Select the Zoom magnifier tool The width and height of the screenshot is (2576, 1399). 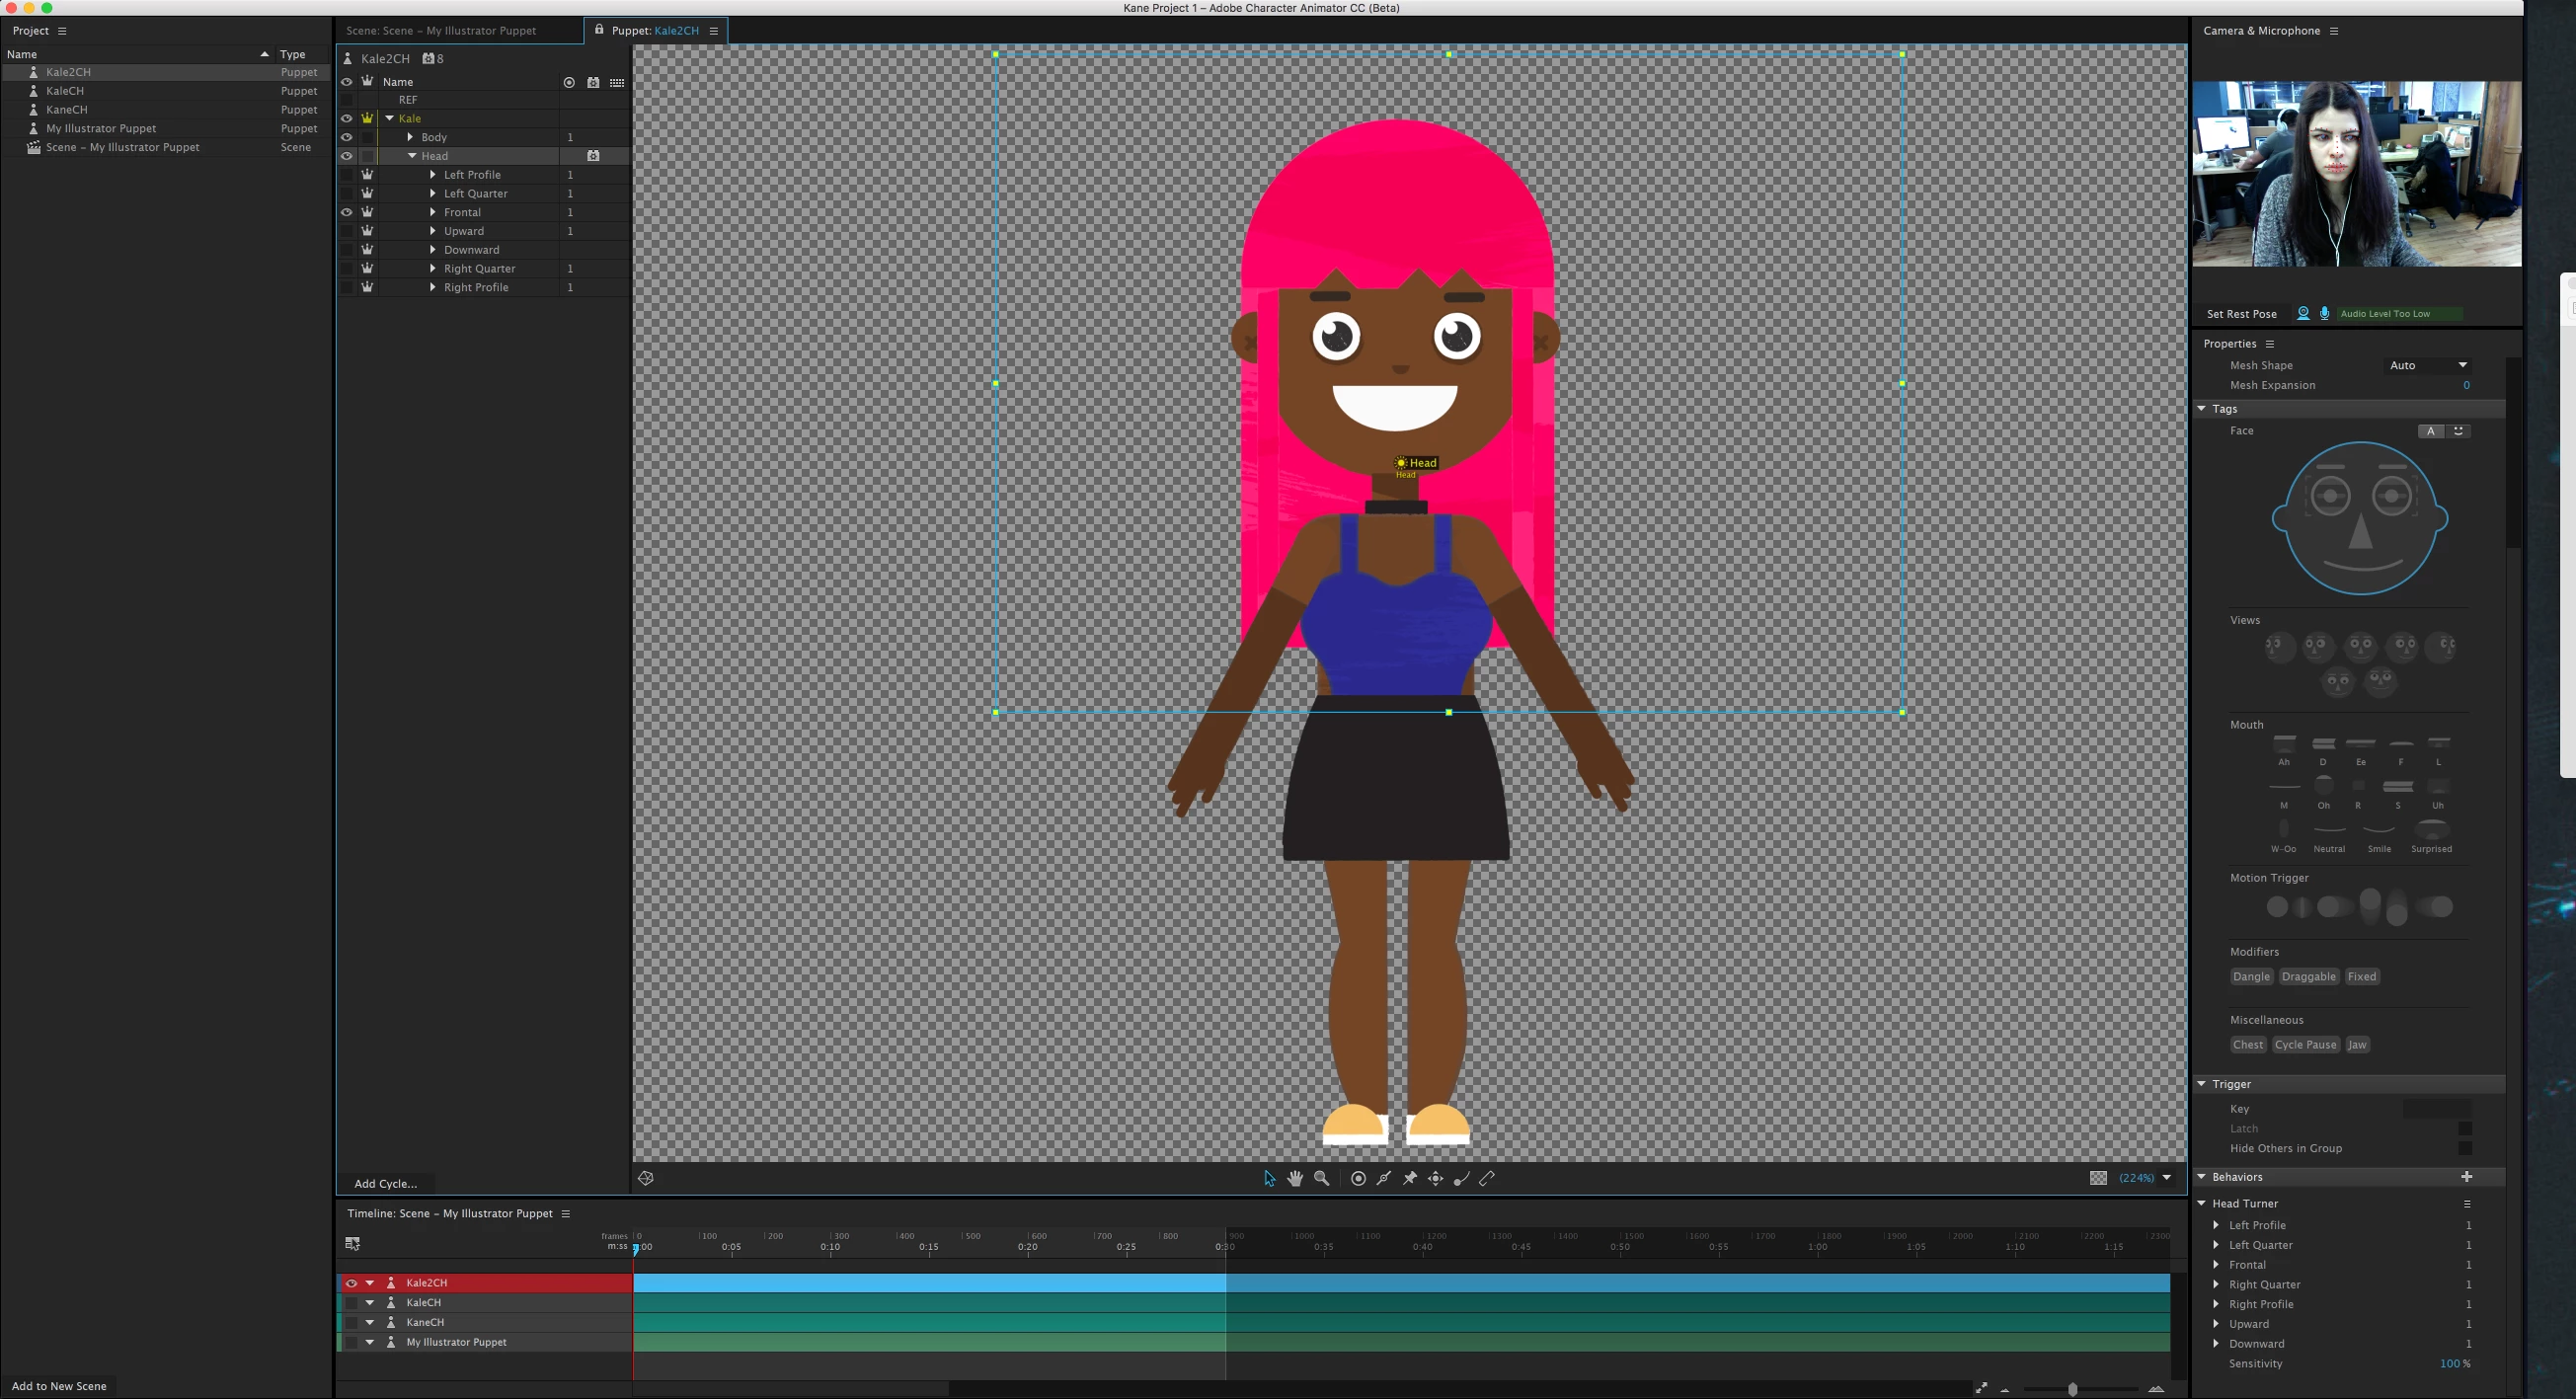point(1321,1178)
